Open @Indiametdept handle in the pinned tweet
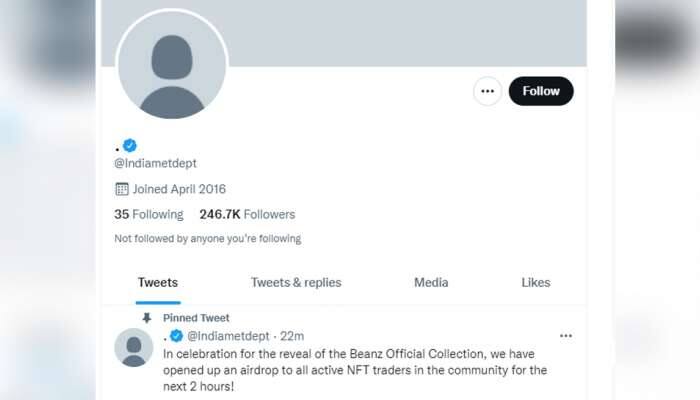The image size is (700, 400). point(228,336)
